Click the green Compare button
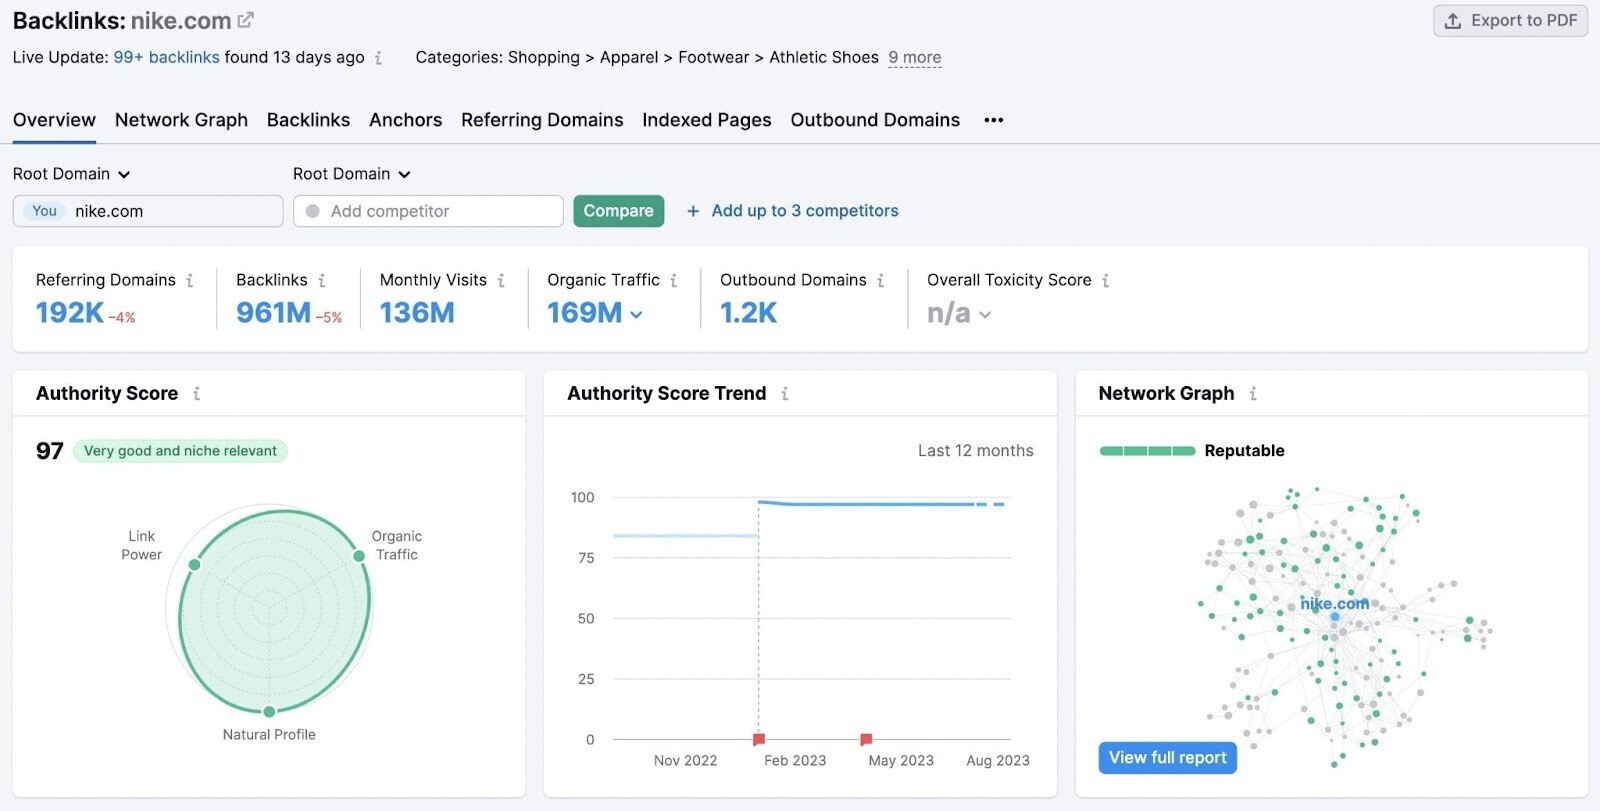This screenshot has width=1600, height=811. (618, 211)
